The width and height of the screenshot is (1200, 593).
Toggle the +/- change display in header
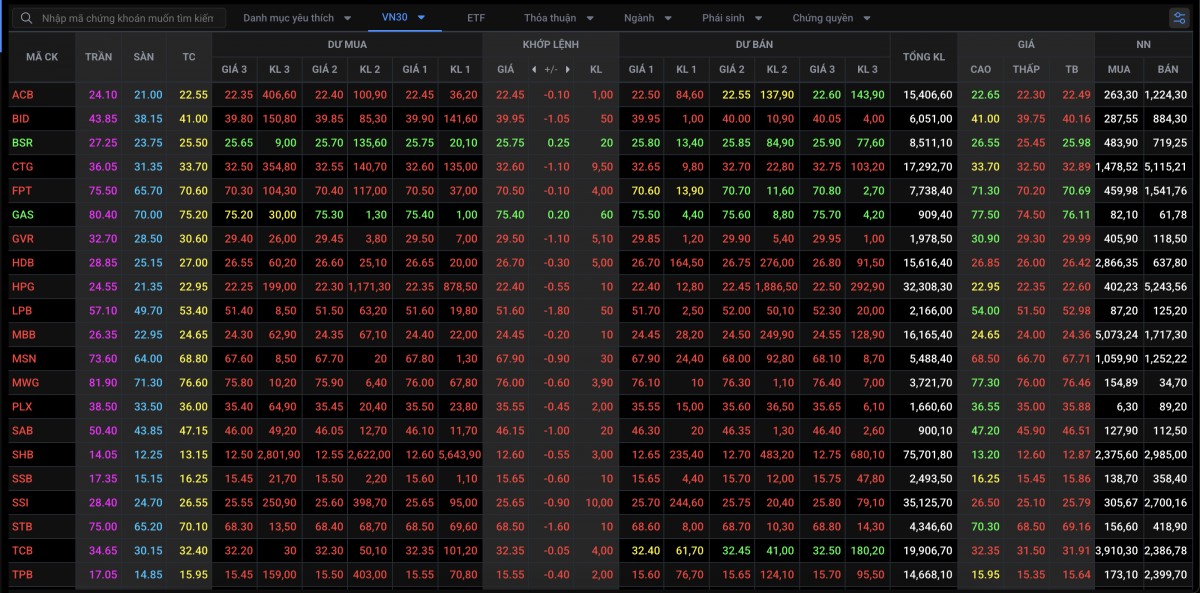(x=550, y=69)
